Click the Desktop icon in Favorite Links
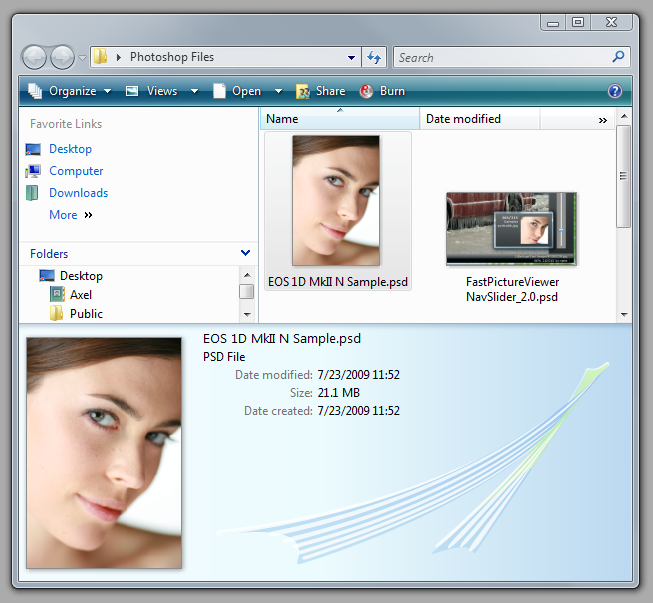The image size is (653, 603). pyautogui.click(x=33, y=149)
